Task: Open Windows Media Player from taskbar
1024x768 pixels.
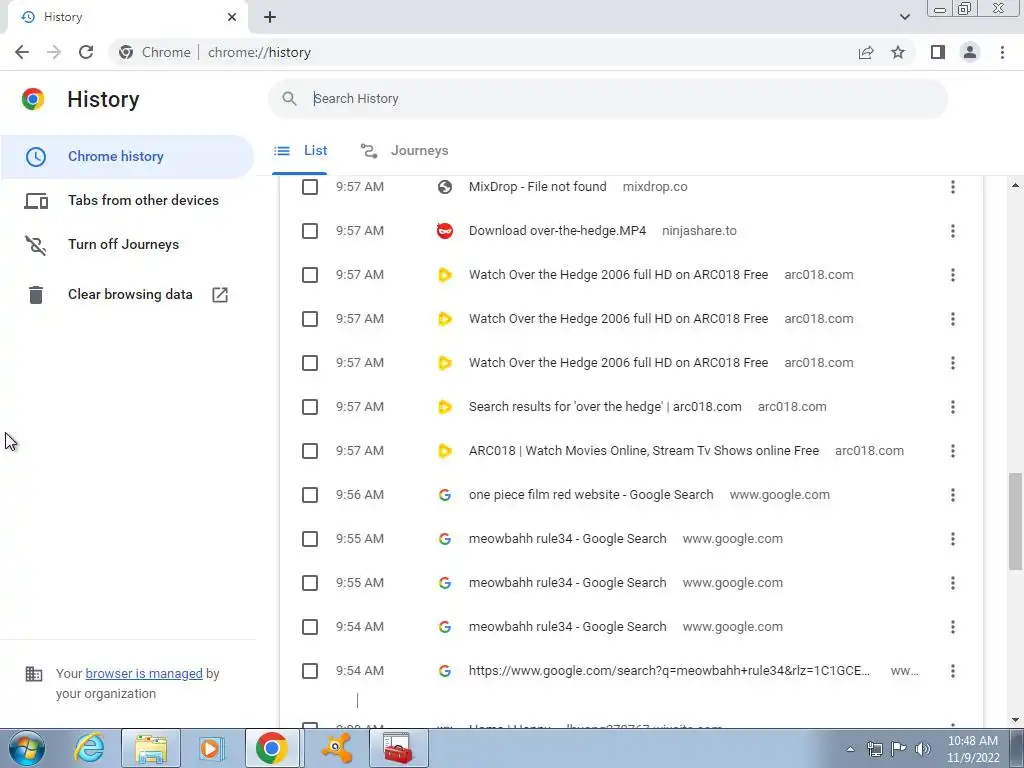Action: 211,748
